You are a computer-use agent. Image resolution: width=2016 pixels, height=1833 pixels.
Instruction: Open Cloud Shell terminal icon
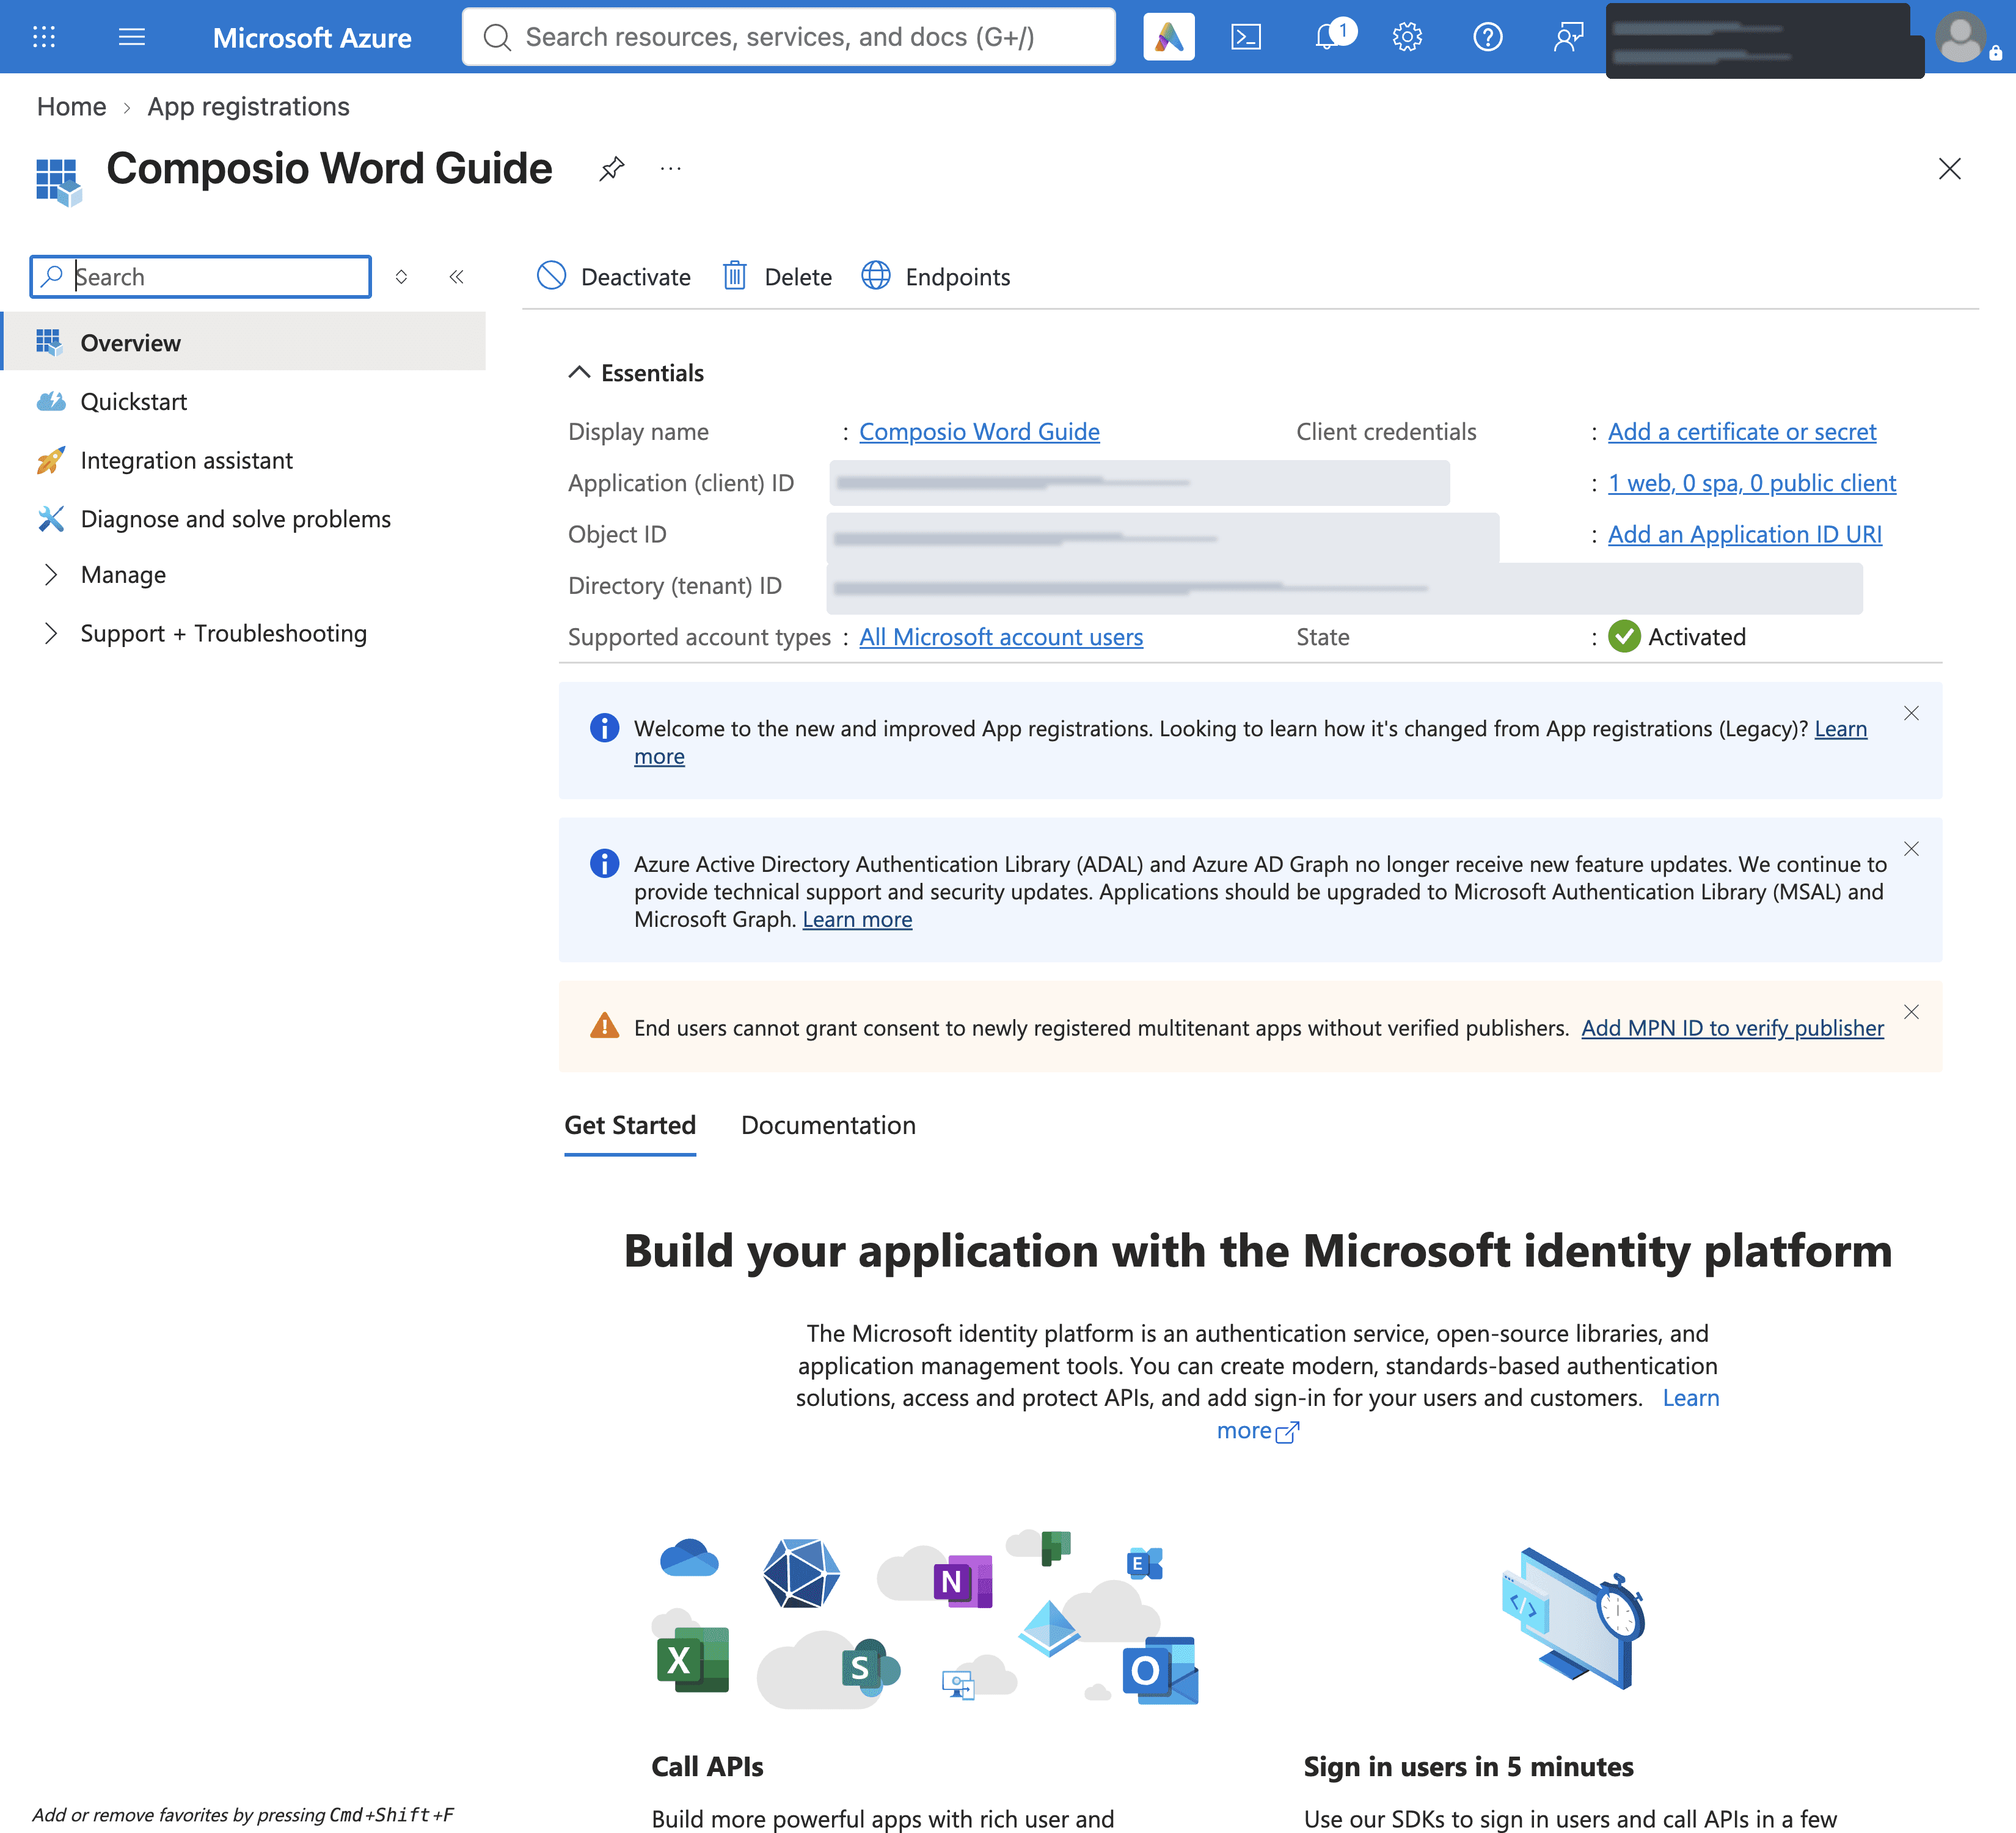coord(1246,37)
